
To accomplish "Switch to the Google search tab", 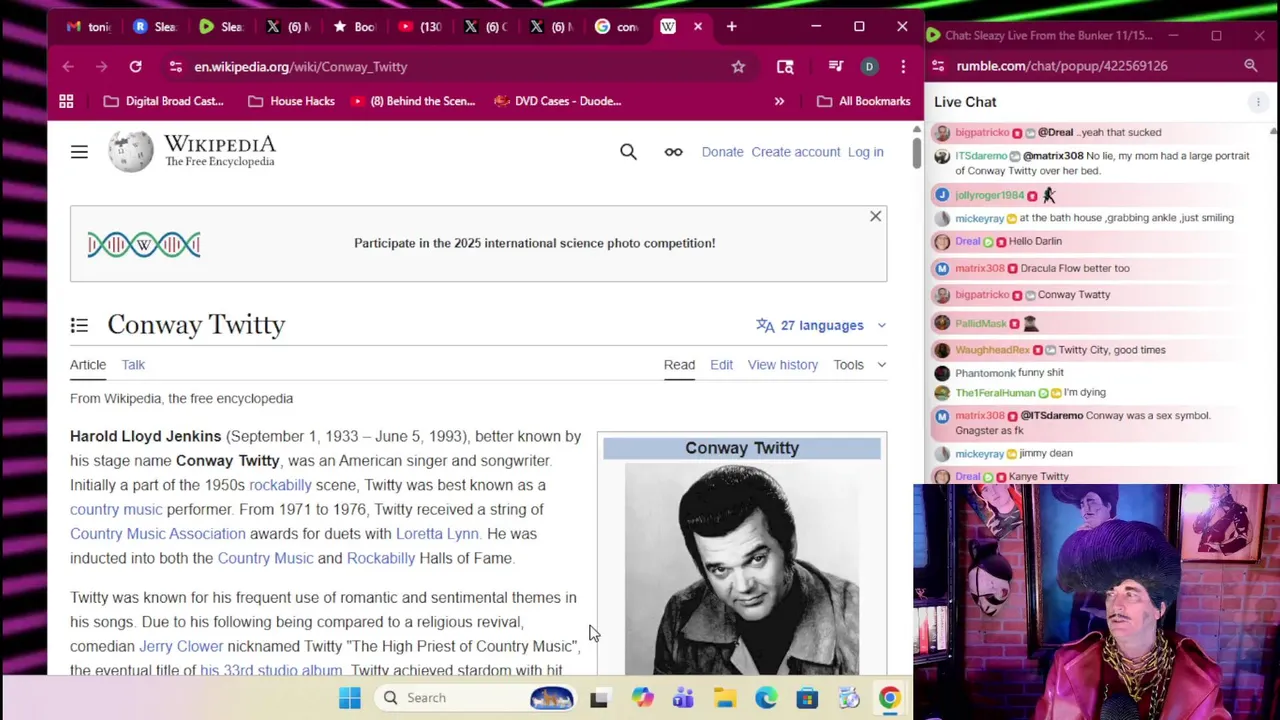I will click(x=616, y=26).
